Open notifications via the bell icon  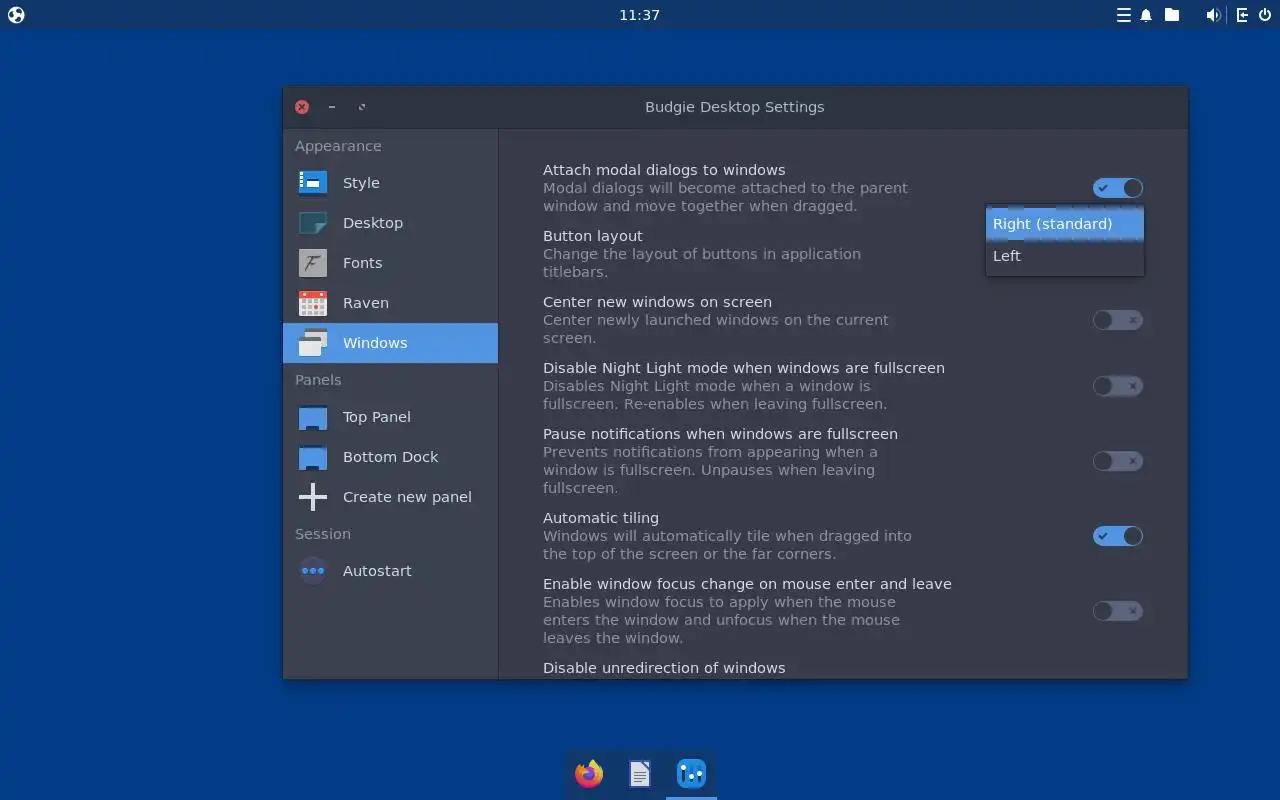[1146, 15]
